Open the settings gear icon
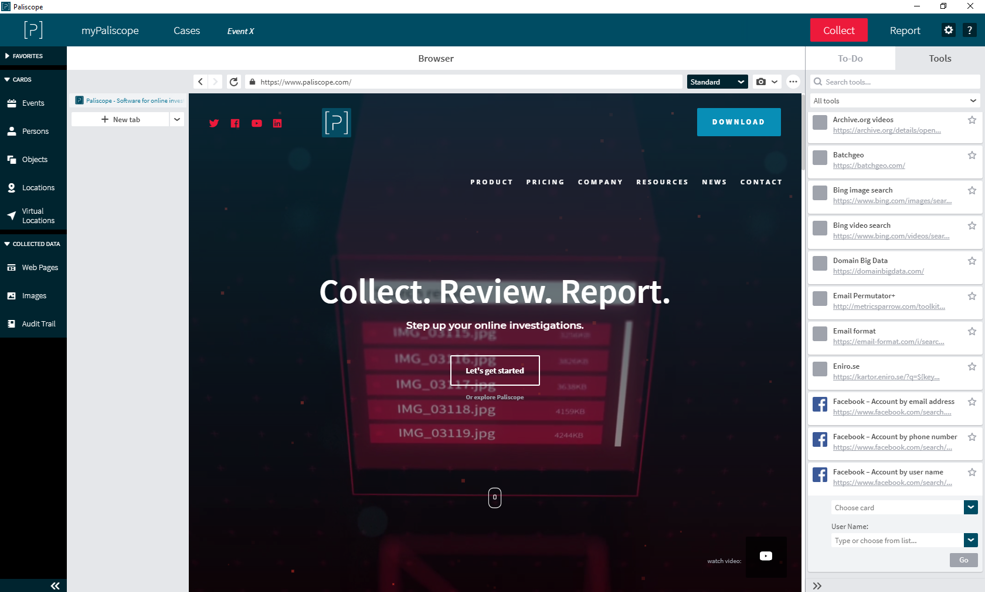 pyautogui.click(x=948, y=31)
